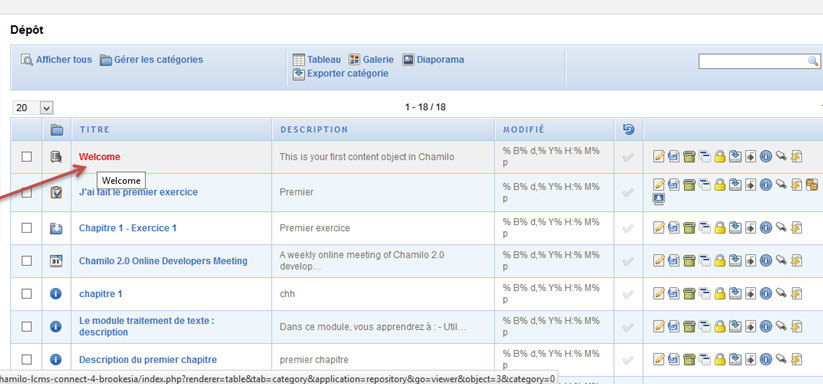The width and height of the screenshot is (823, 384).
Task: Click monitor preview icon in 'J'ai fait le premier exercice' row
Action: (659, 199)
